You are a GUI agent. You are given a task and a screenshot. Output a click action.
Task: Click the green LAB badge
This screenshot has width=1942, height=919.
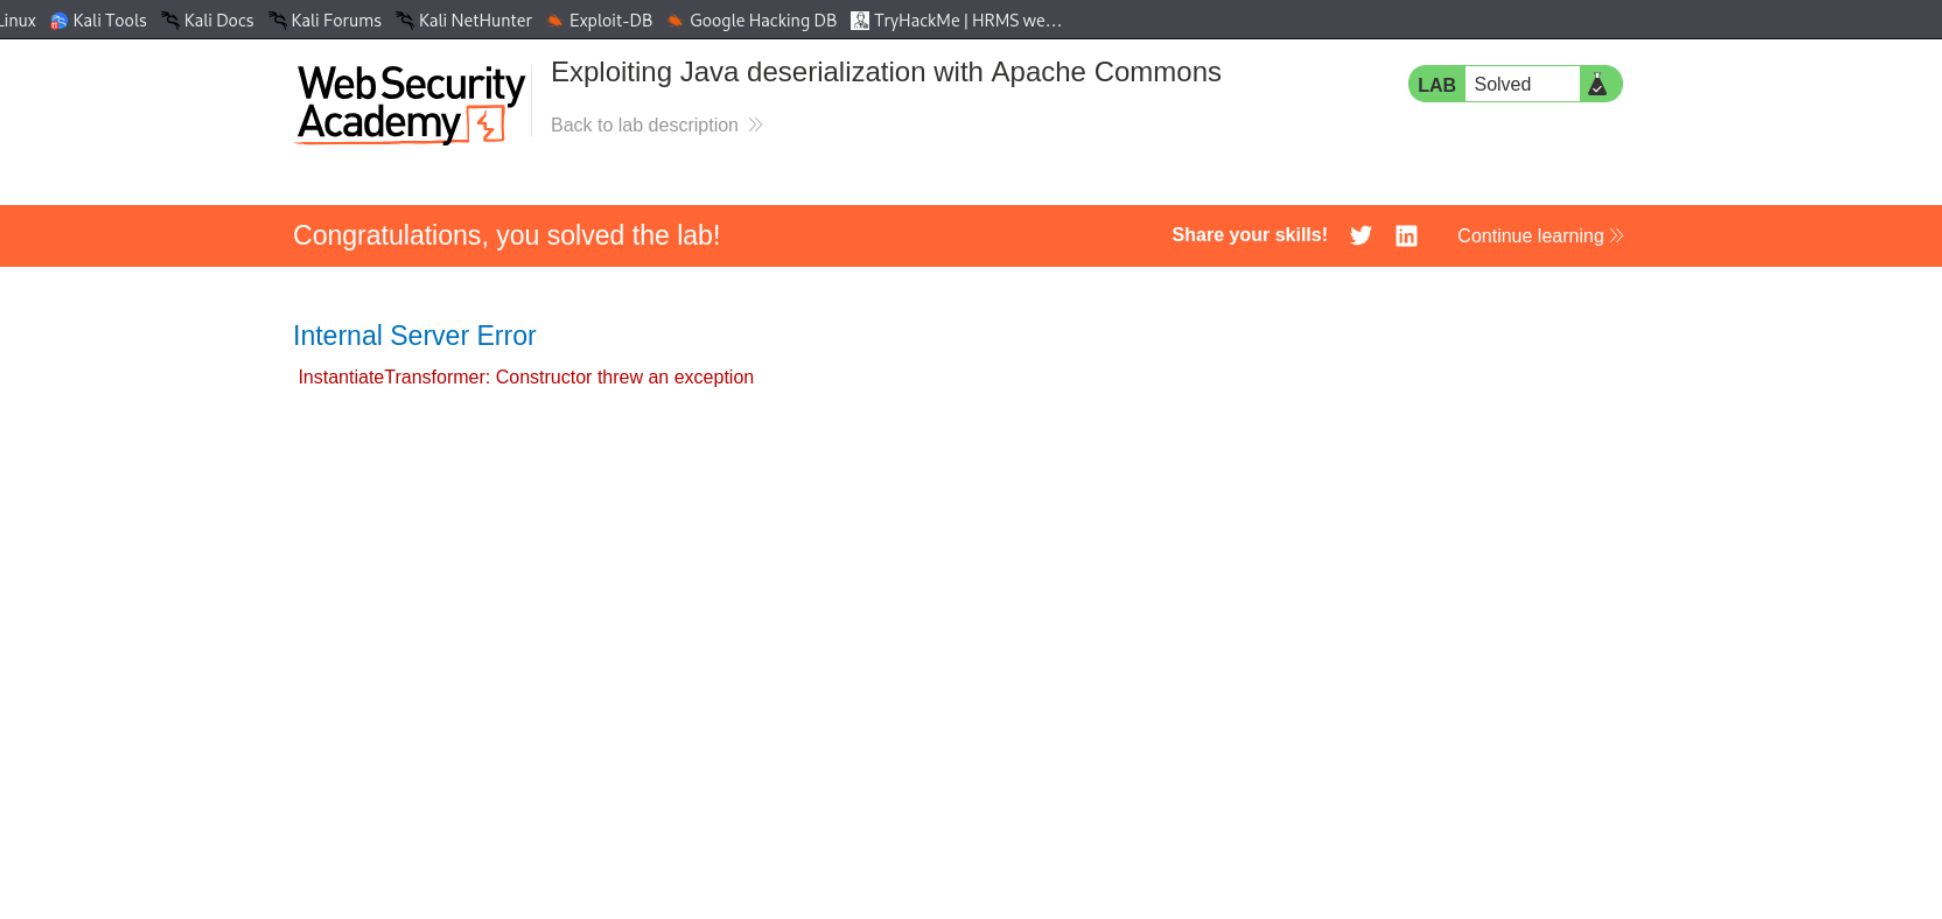click(x=1436, y=84)
